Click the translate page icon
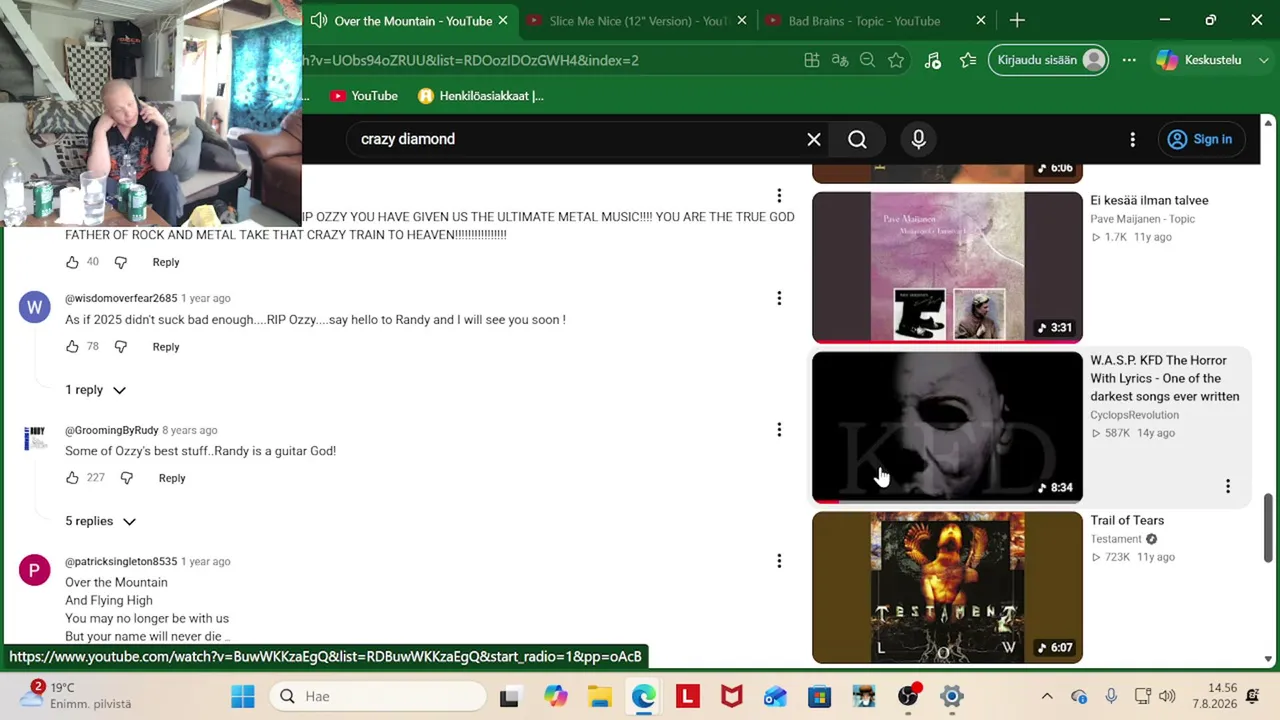The height and width of the screenshot is (720, 1280). (x=840, y=60)
